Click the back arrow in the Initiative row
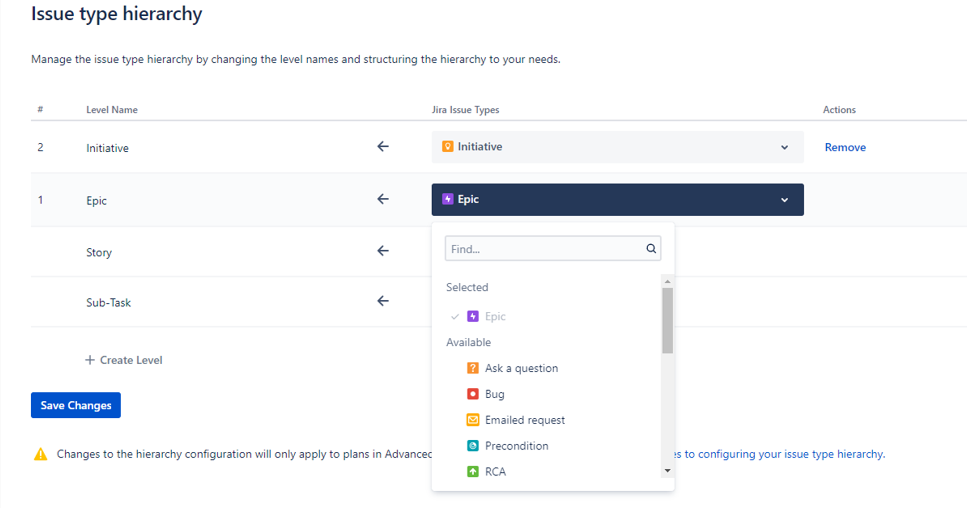This screenshot has width=967, height=508. coord(383,146)
